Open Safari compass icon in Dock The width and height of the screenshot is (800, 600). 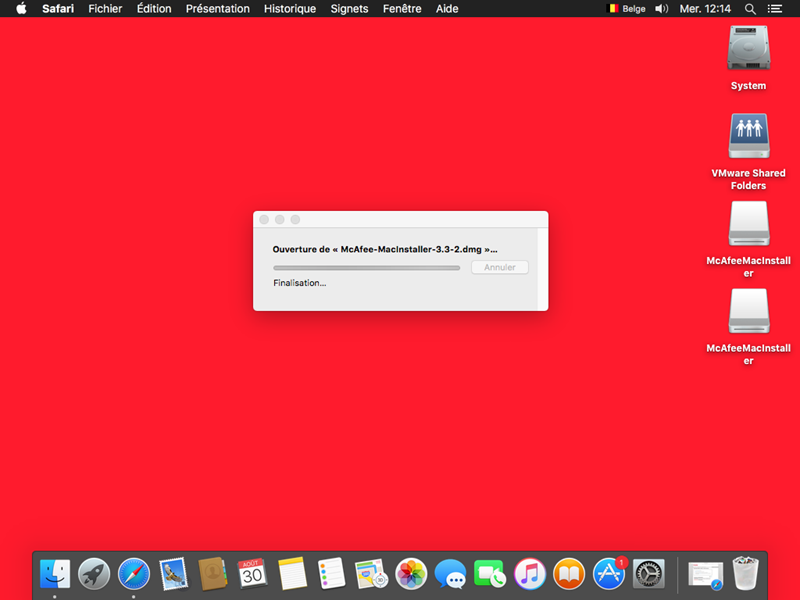[x=134, y=573]
